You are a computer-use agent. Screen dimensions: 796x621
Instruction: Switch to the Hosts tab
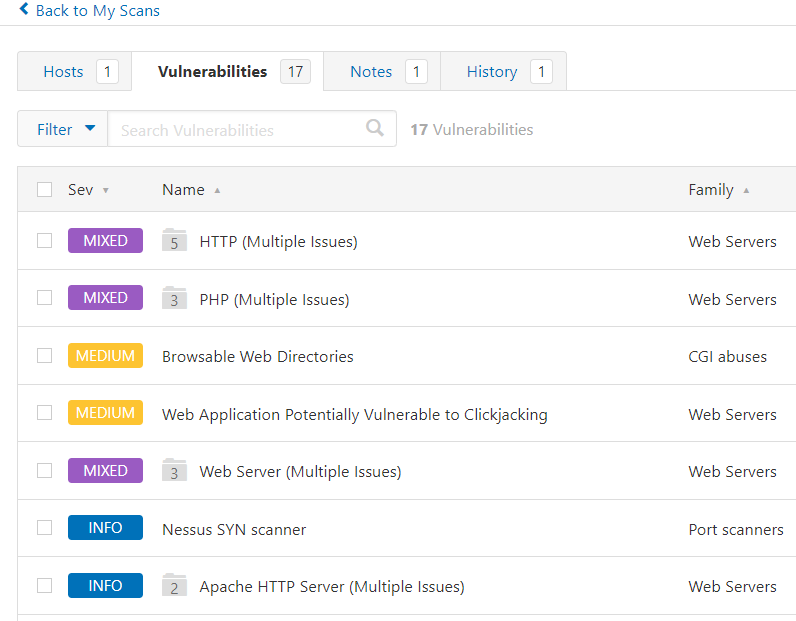coord(74,72)
